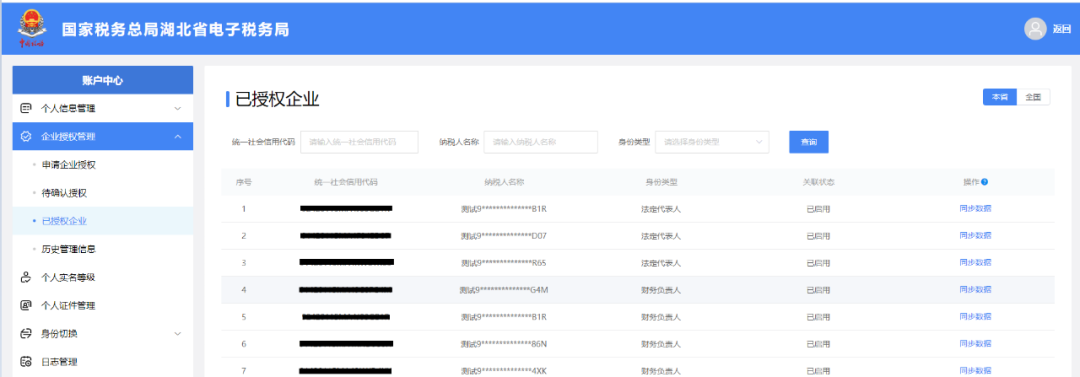
Task: Click 同步数据 in row 6
Action: coord(975,343)
